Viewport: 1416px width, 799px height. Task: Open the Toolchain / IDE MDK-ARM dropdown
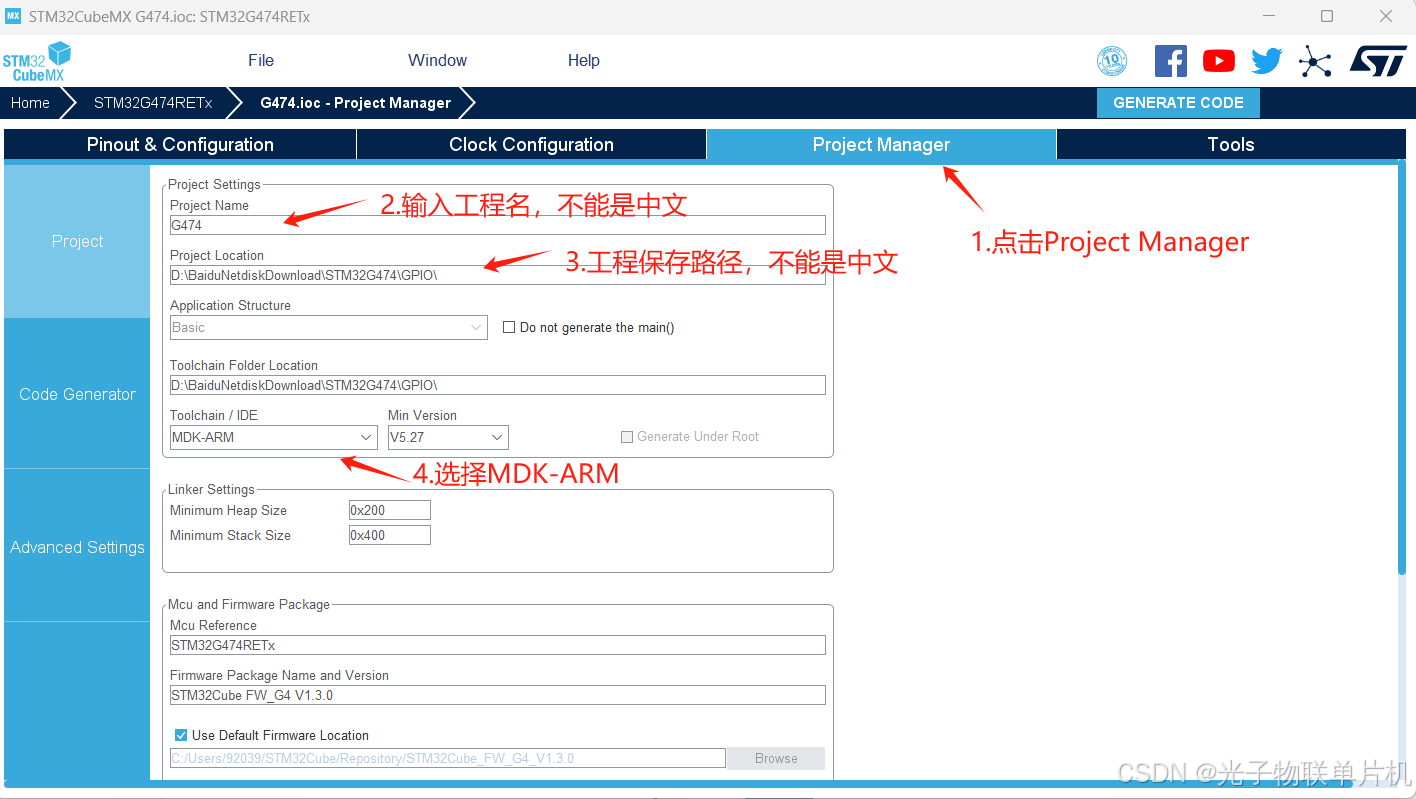point(273,437)
